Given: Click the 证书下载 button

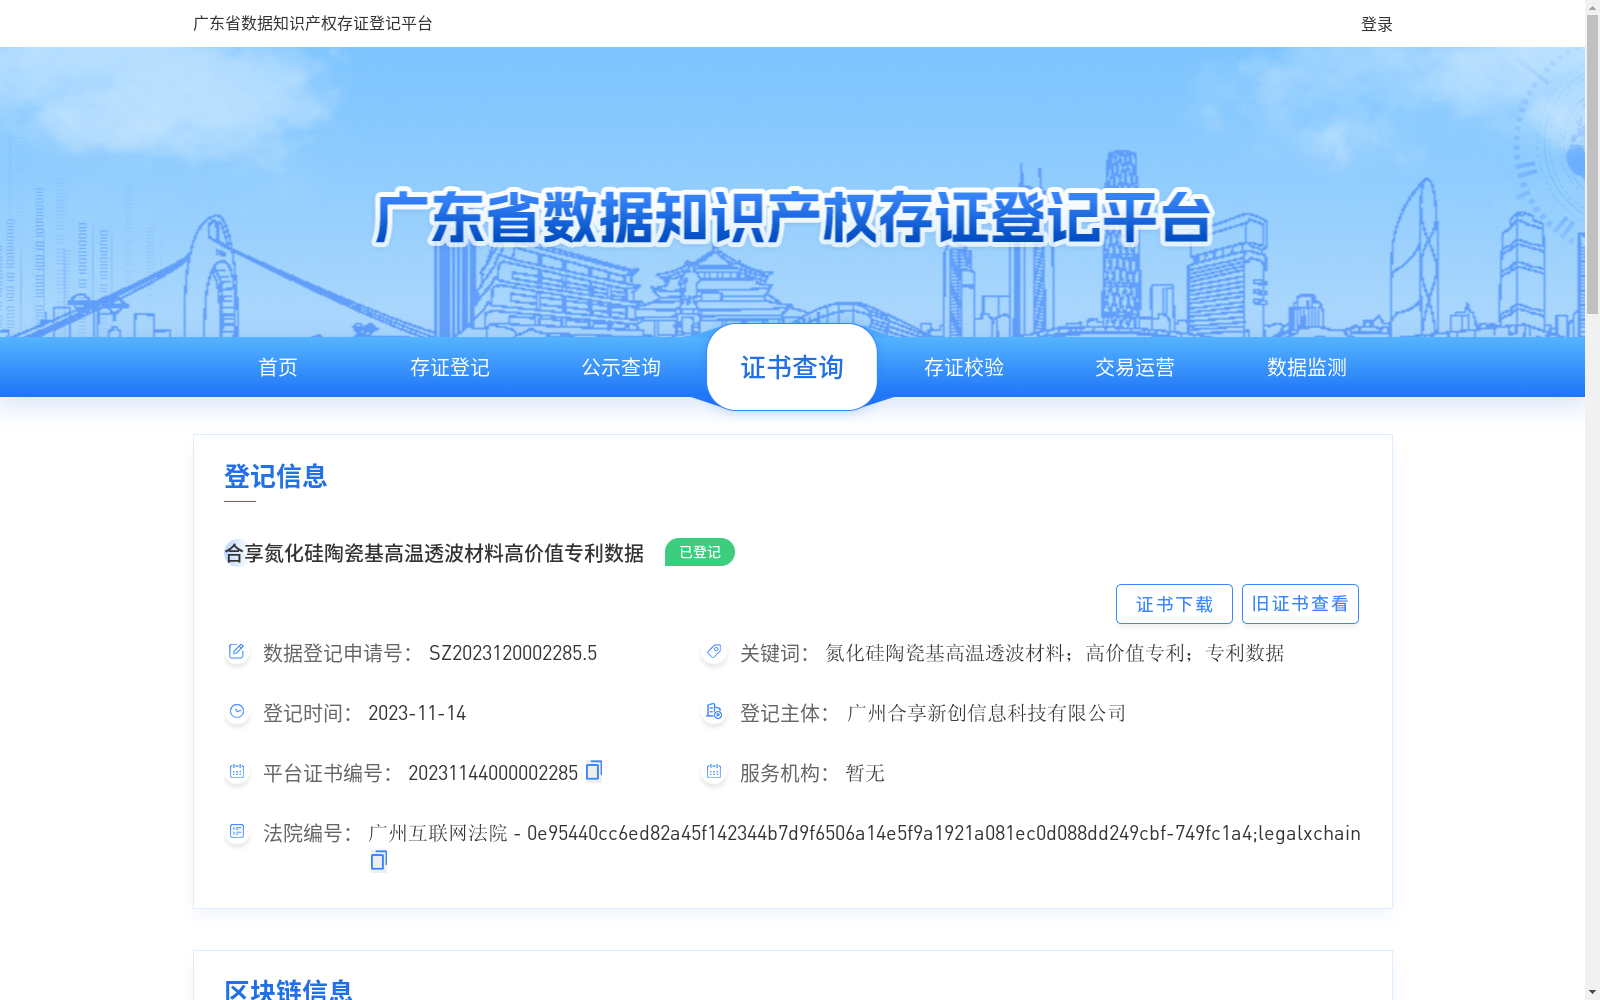Looking at the screenshot, I should pos(1174,604).
